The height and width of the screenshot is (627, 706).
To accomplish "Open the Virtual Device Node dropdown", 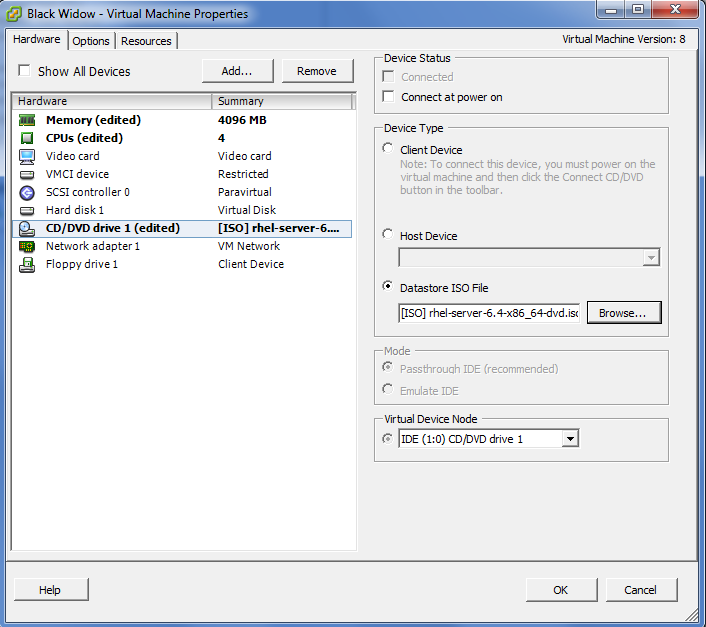I will [569, 439].
